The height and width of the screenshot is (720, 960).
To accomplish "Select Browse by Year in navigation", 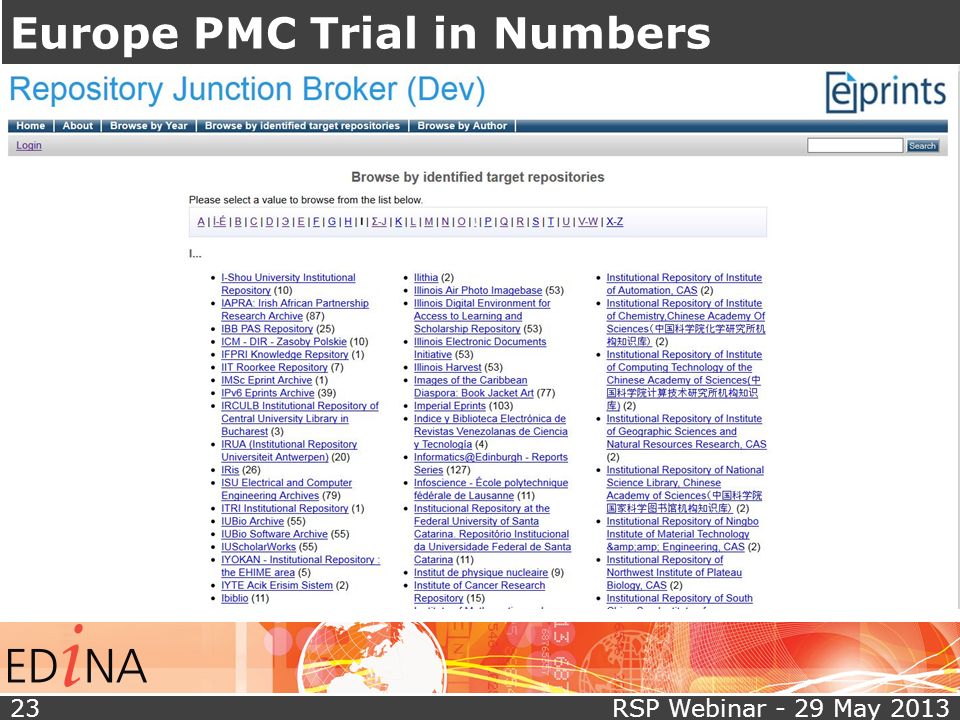I will (149, 126).
